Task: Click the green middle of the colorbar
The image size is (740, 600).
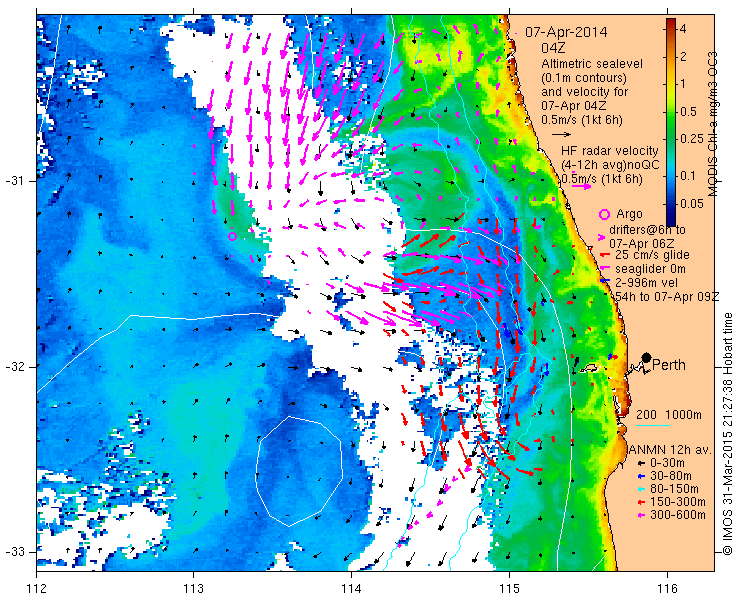Action: (671, 123)
